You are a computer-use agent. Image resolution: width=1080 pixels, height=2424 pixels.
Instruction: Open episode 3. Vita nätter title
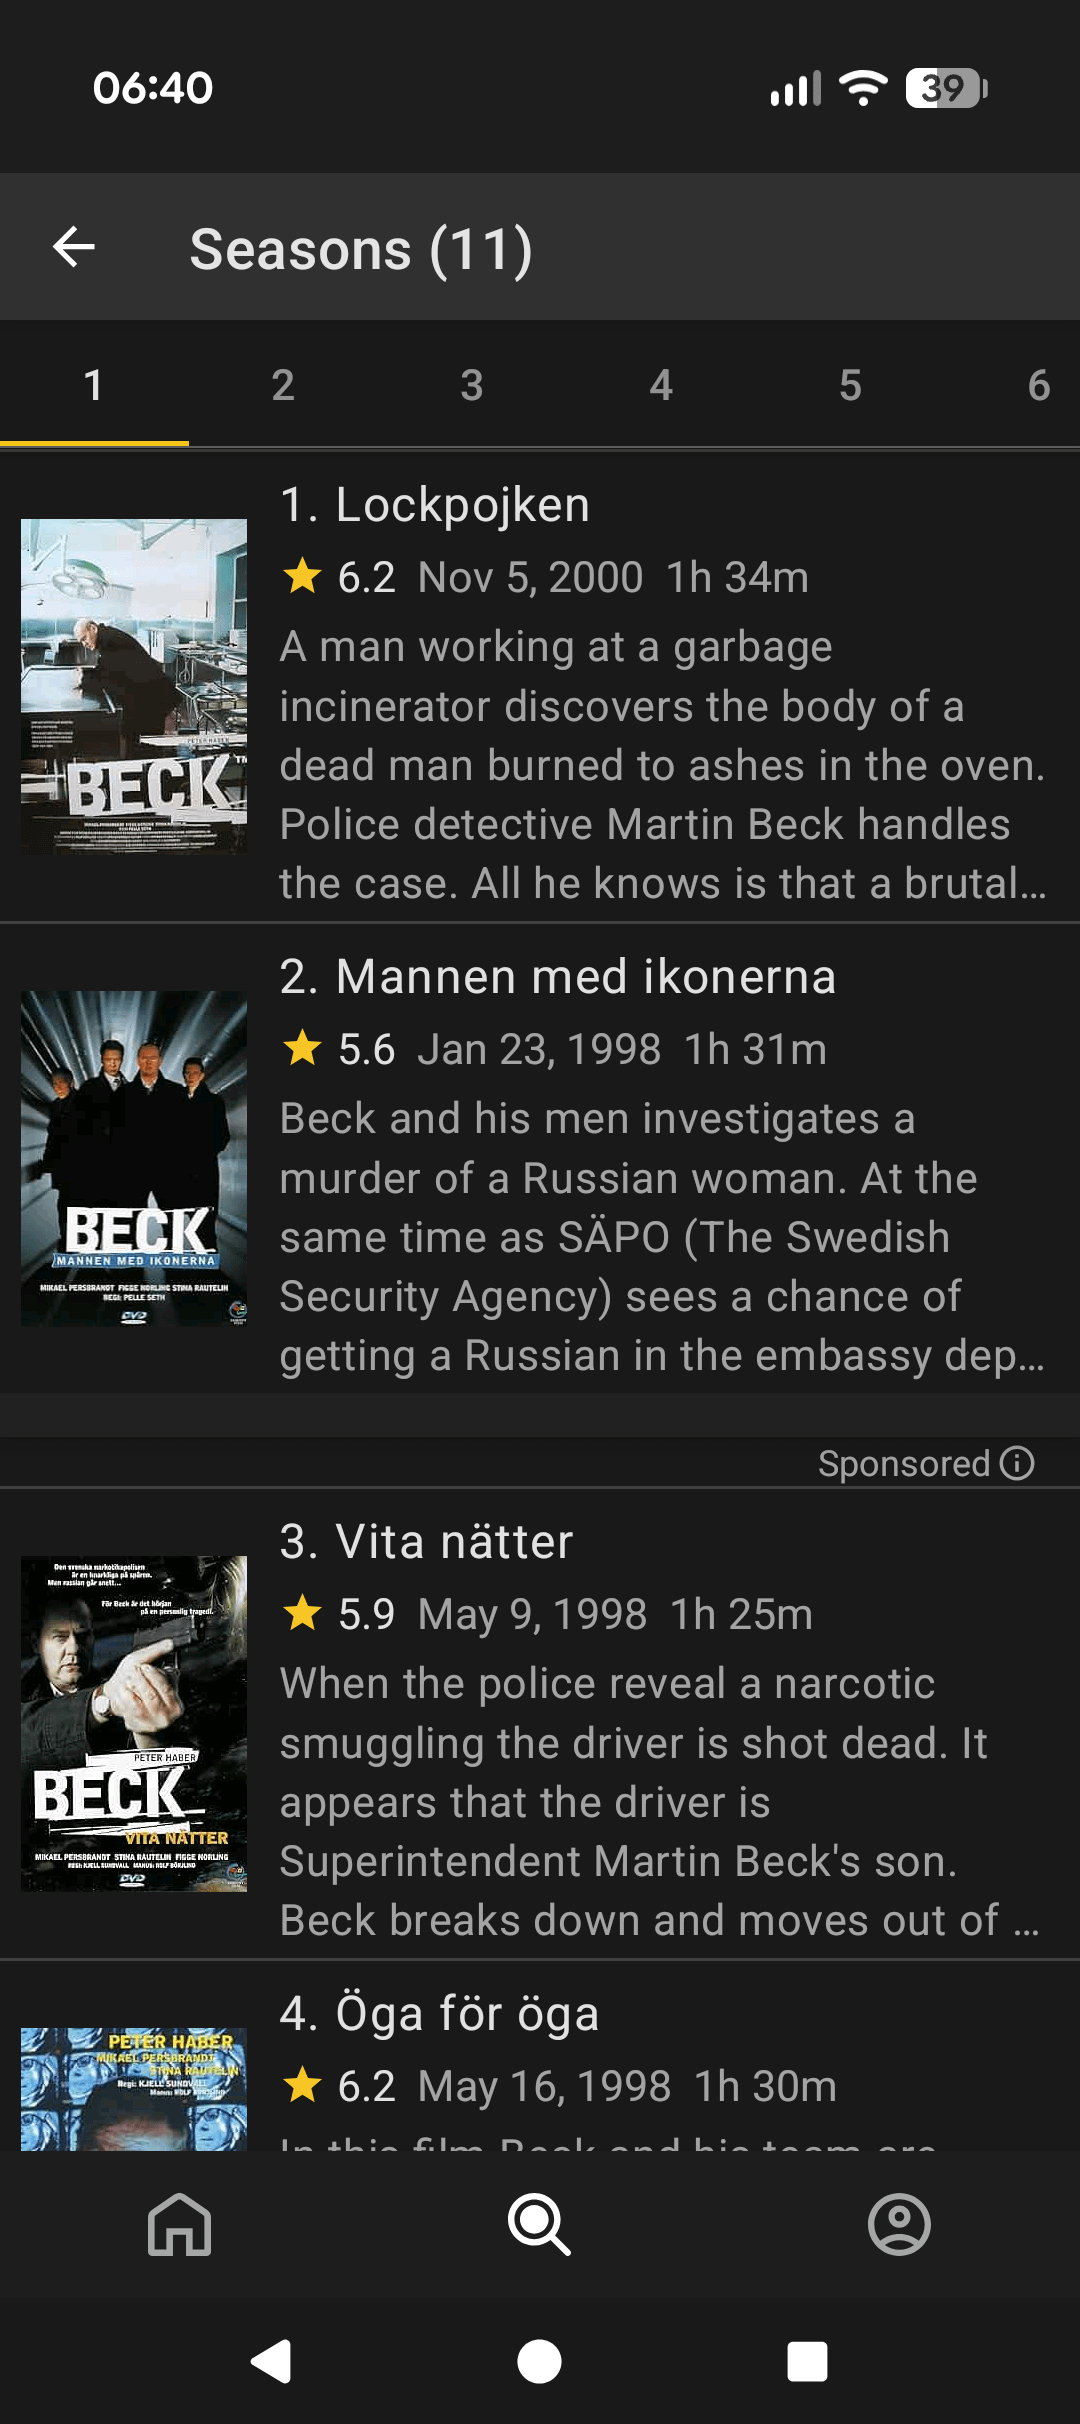pyautogui.click(x=427, y=1541)
